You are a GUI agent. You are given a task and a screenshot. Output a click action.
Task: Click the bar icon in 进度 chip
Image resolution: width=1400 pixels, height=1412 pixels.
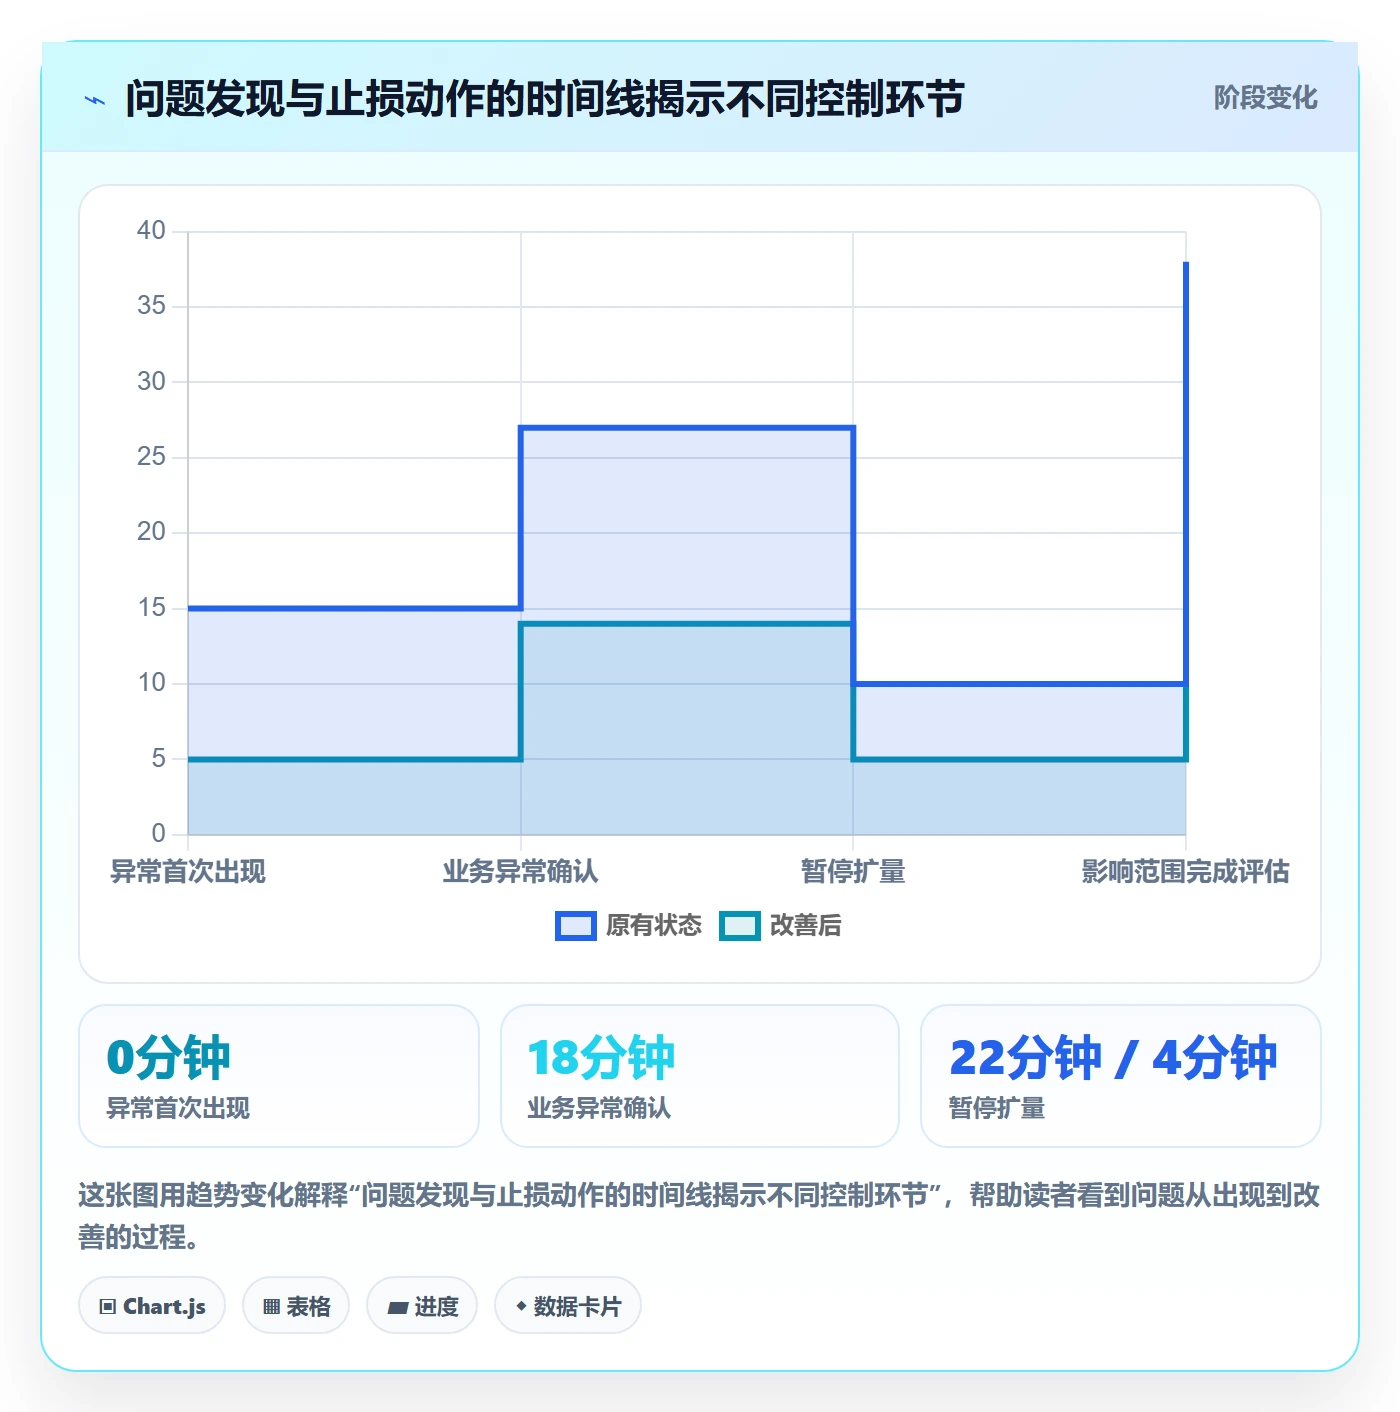pyautogui.click(x=397, y=1308)
